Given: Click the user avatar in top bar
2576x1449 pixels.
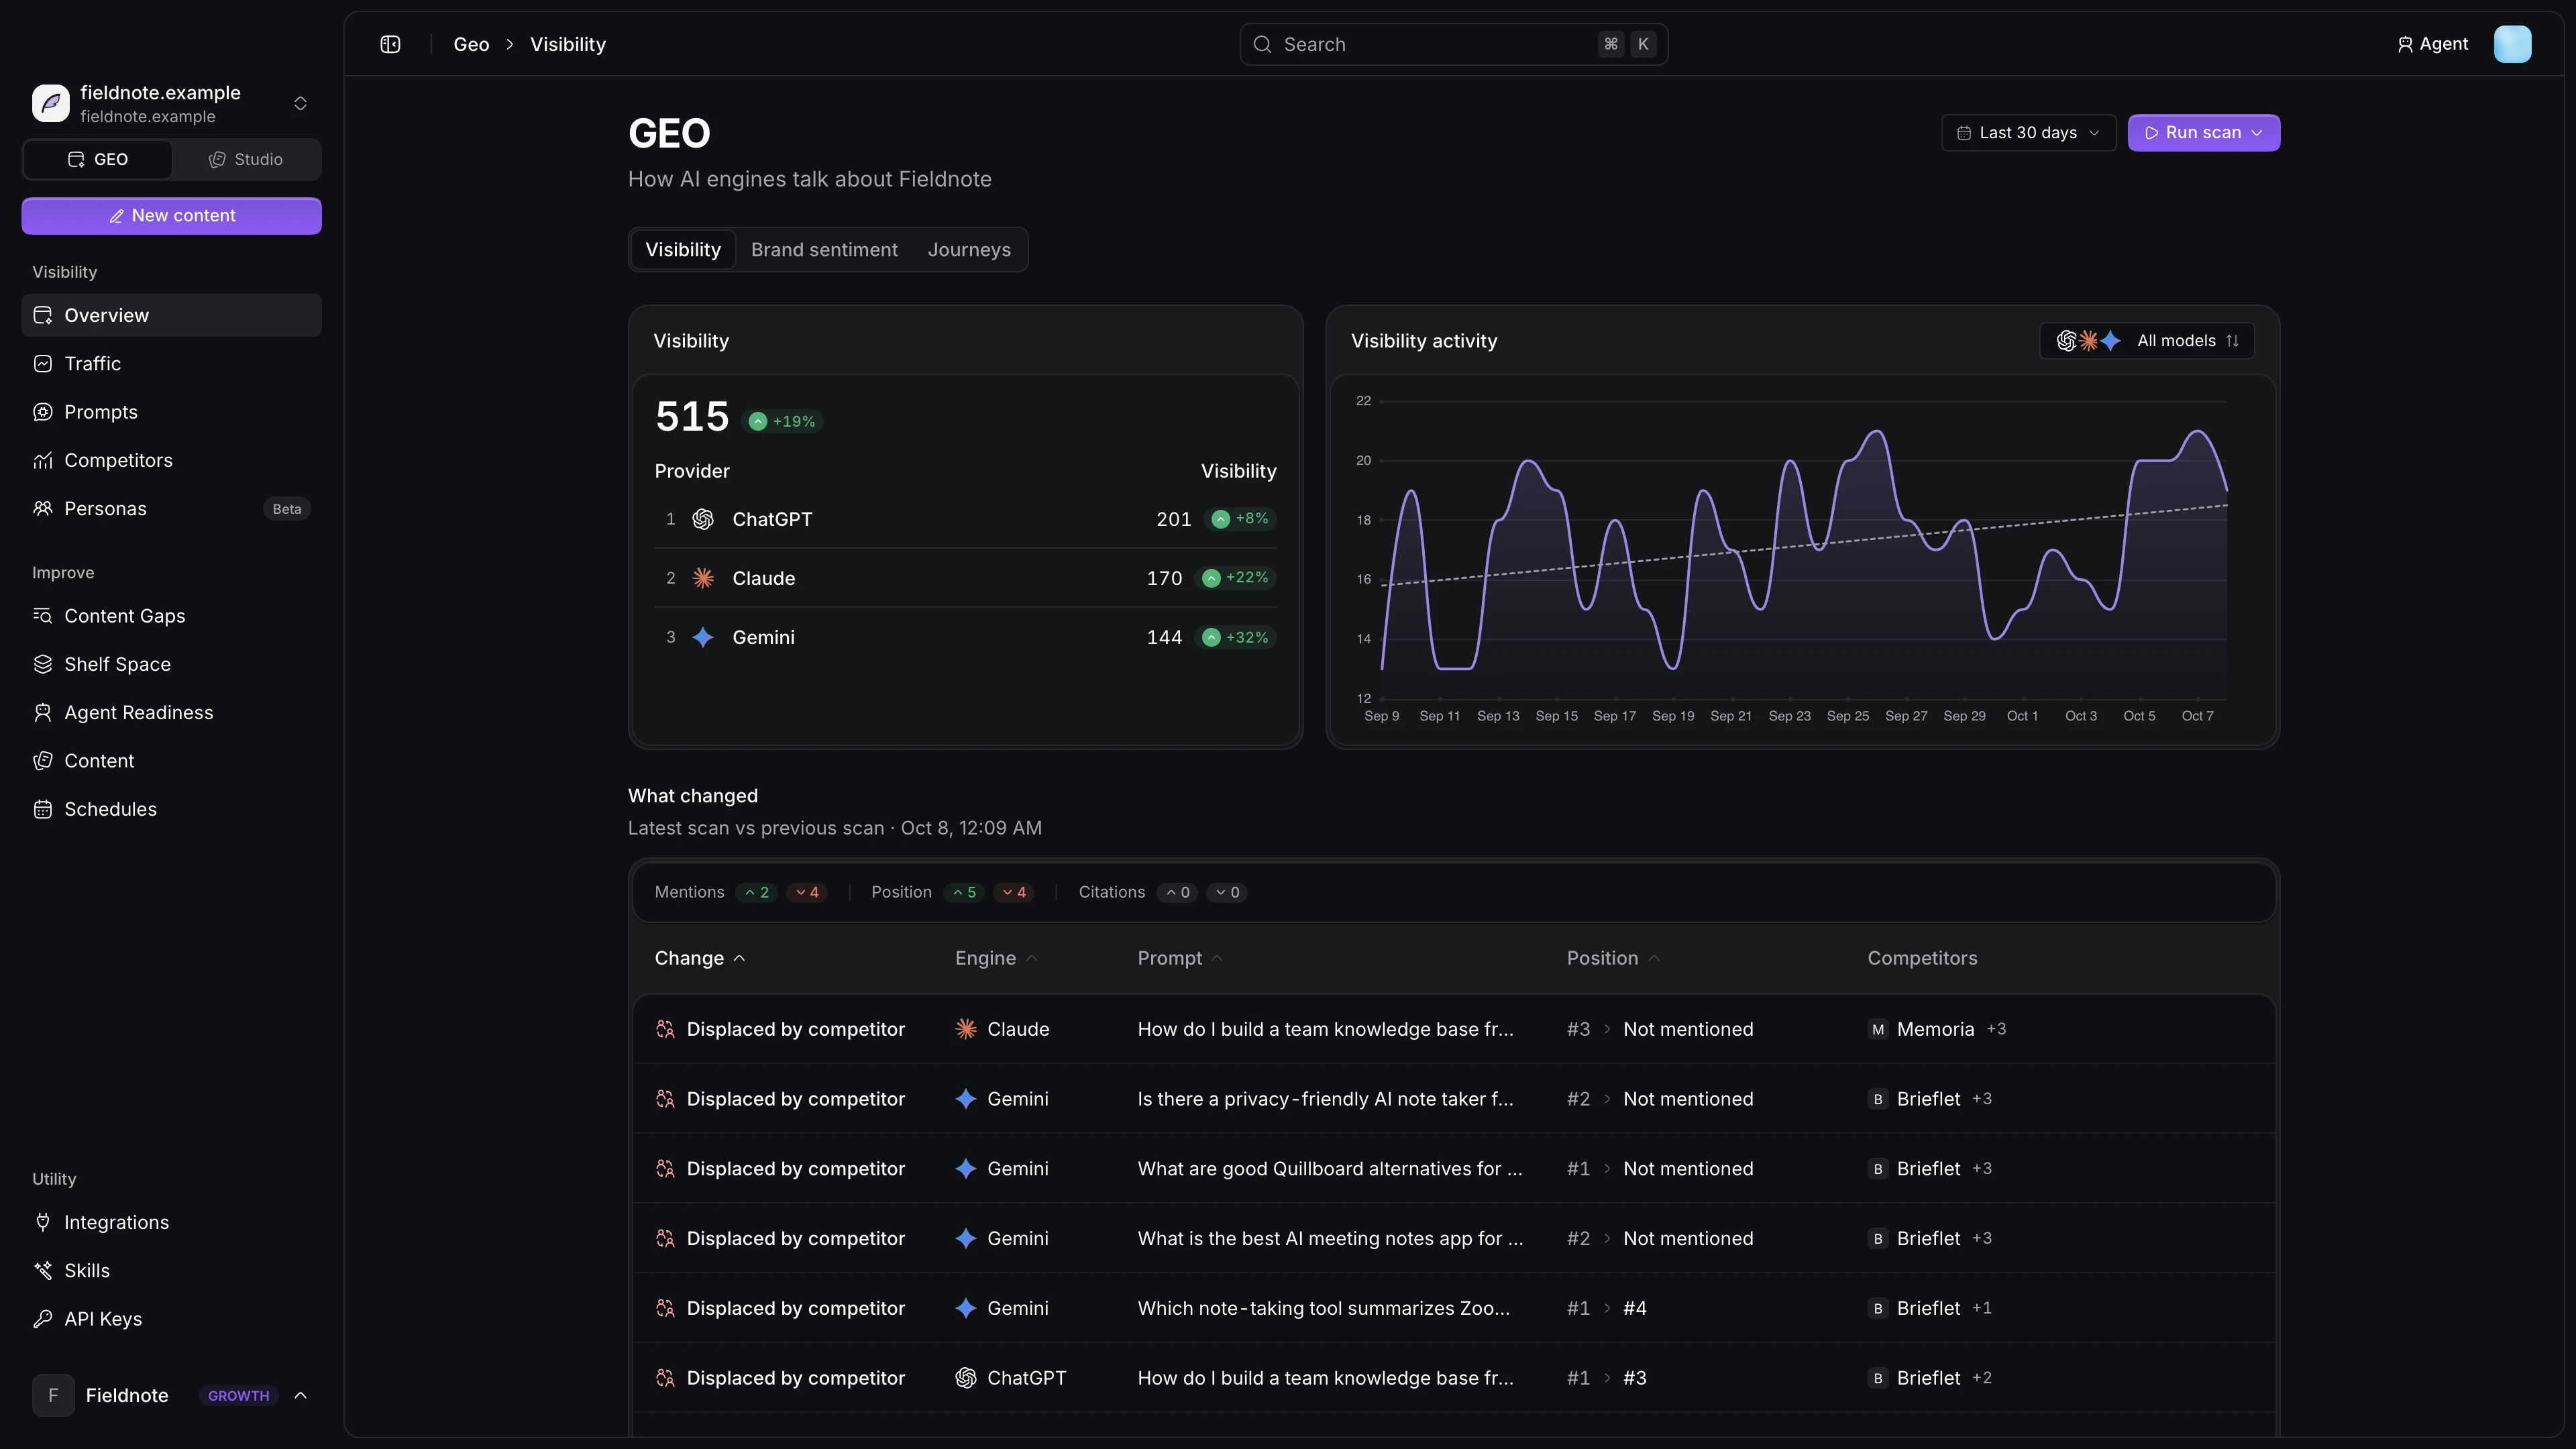Looking at the screenshot, I should point(2512,44).
